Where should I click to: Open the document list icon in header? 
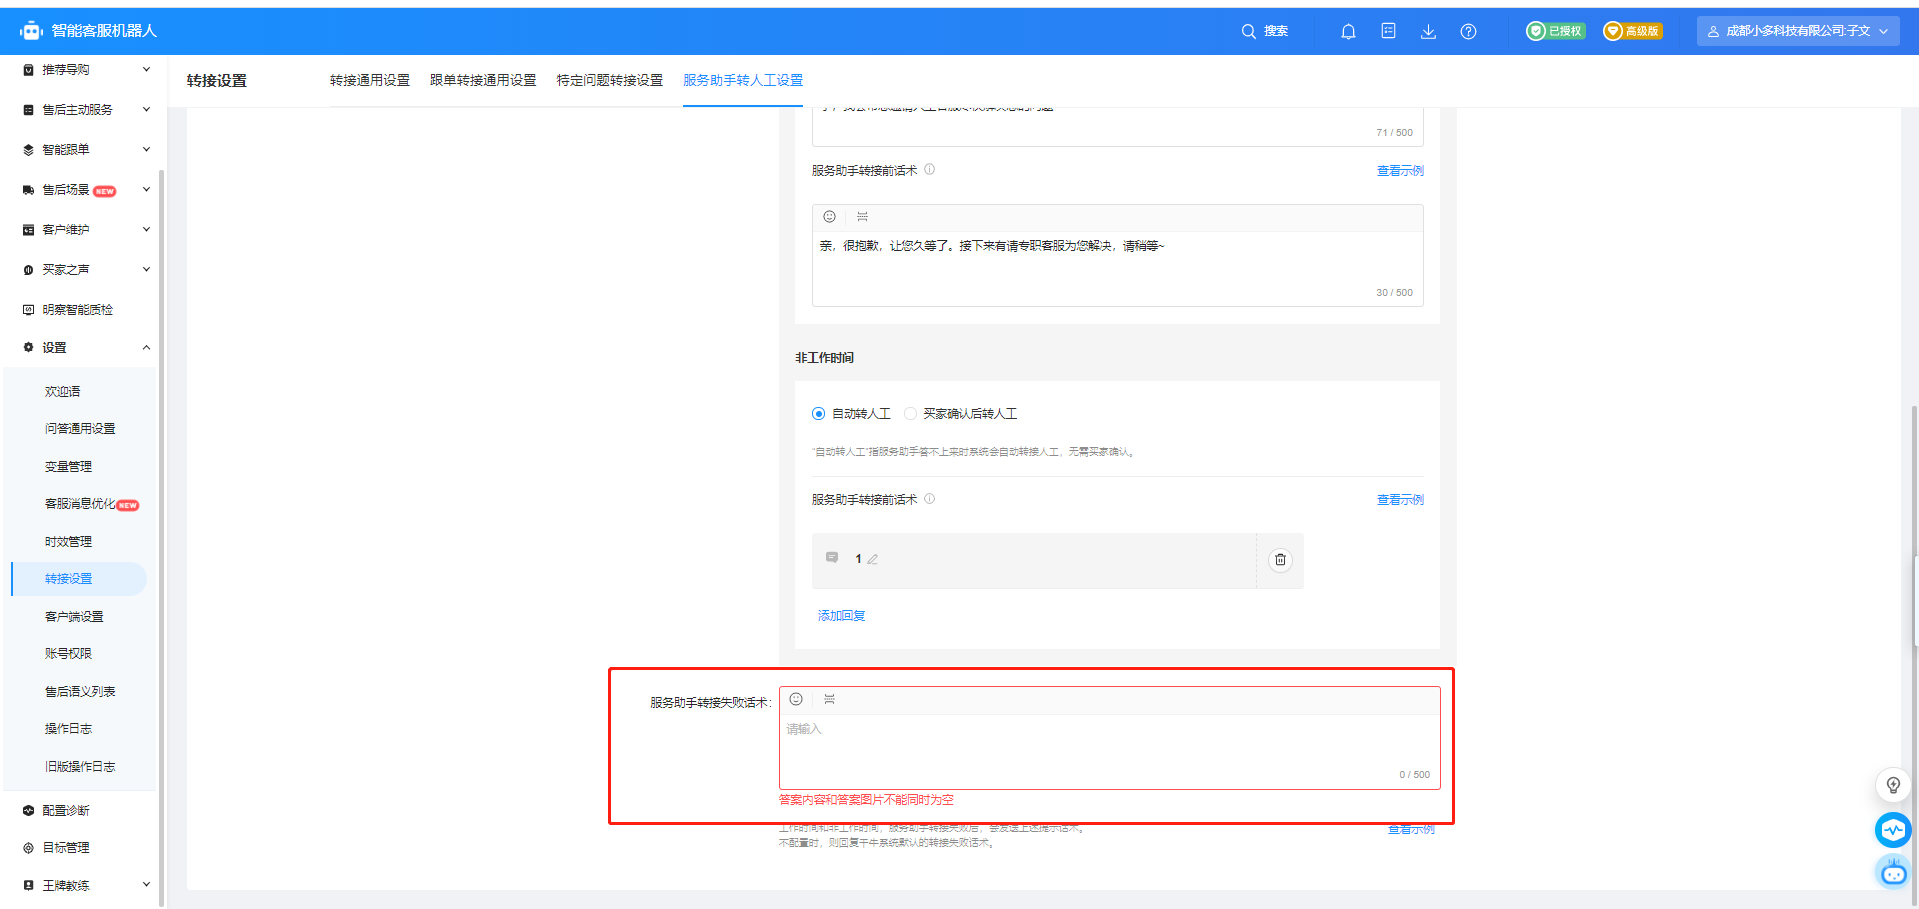1388,31
